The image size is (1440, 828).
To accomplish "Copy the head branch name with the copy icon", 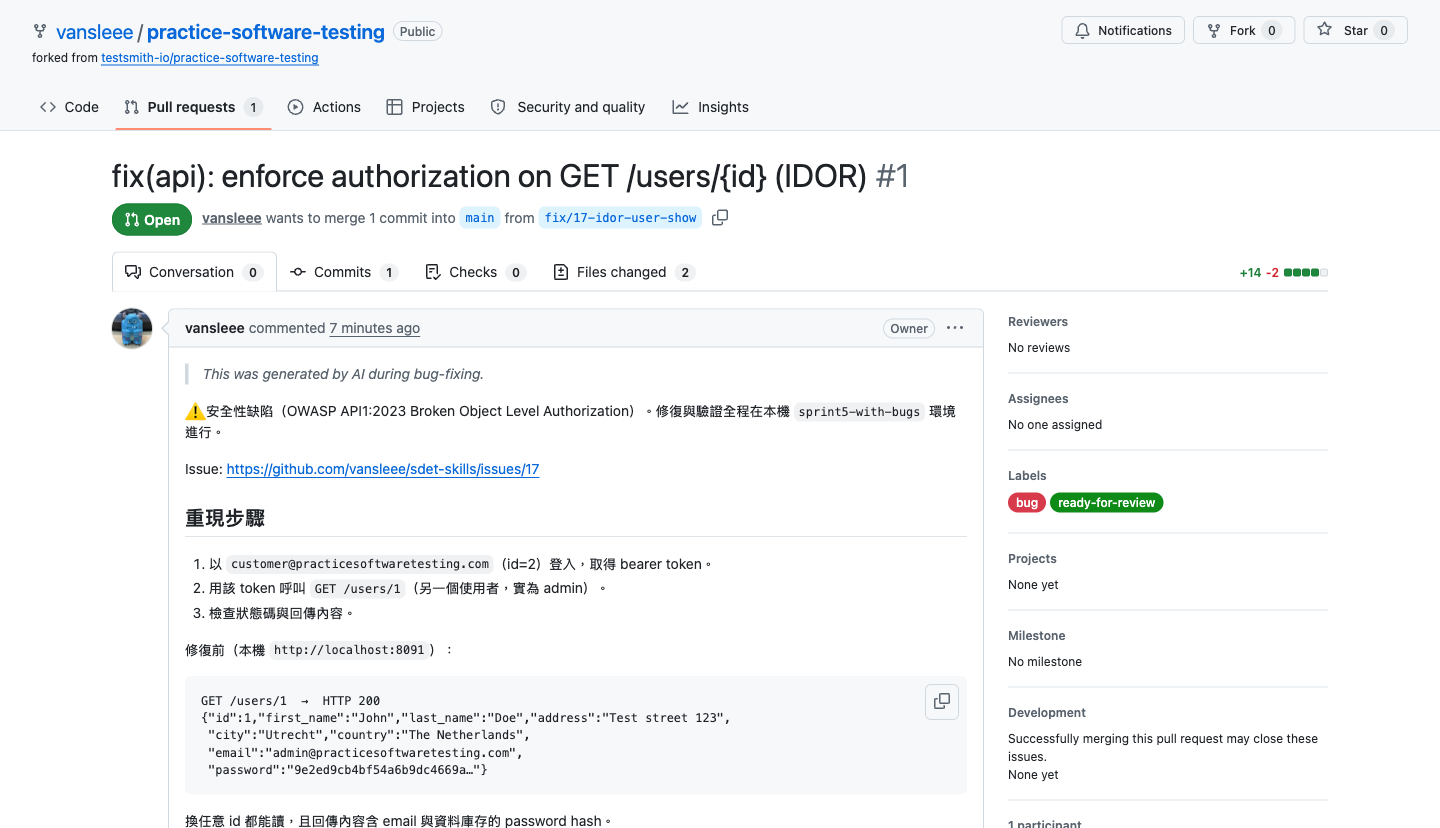I will 720,218.
